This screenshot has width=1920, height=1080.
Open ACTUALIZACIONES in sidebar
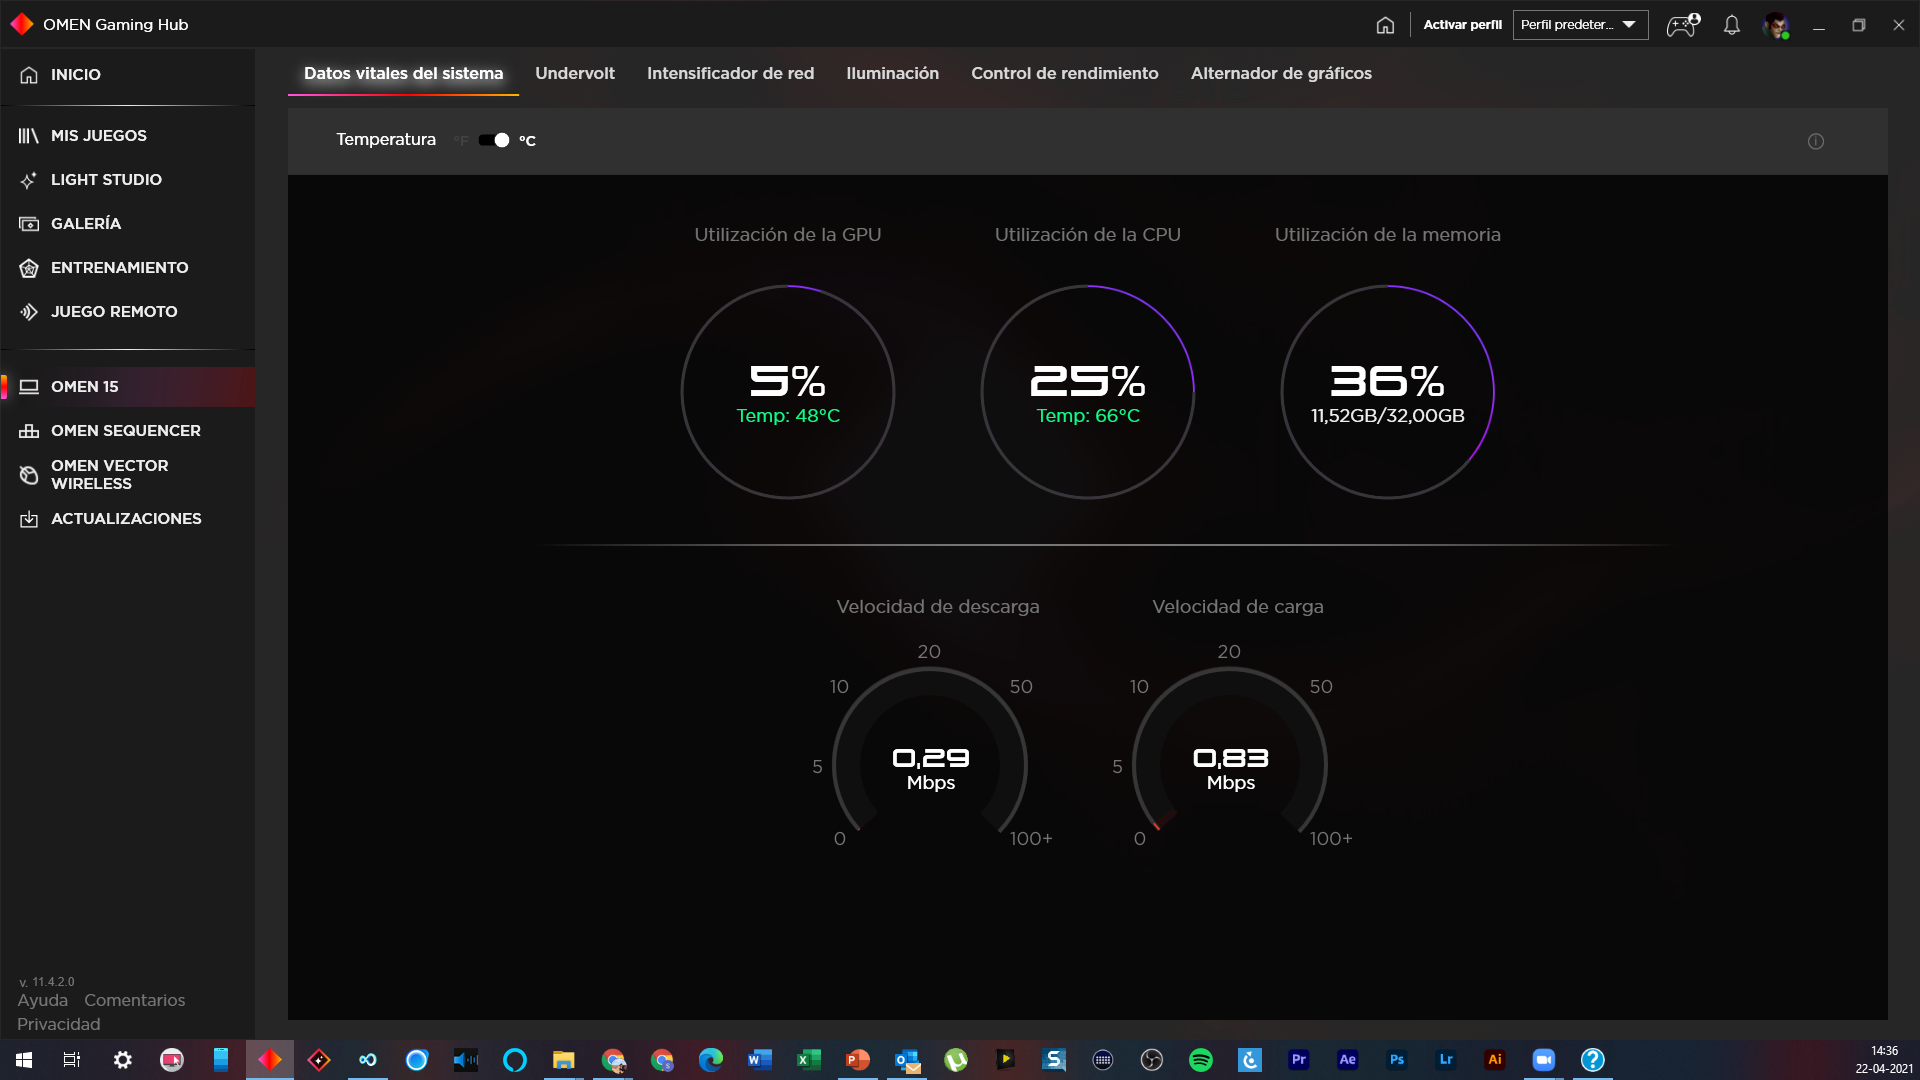pyautogui.click(x=128, y=519)
